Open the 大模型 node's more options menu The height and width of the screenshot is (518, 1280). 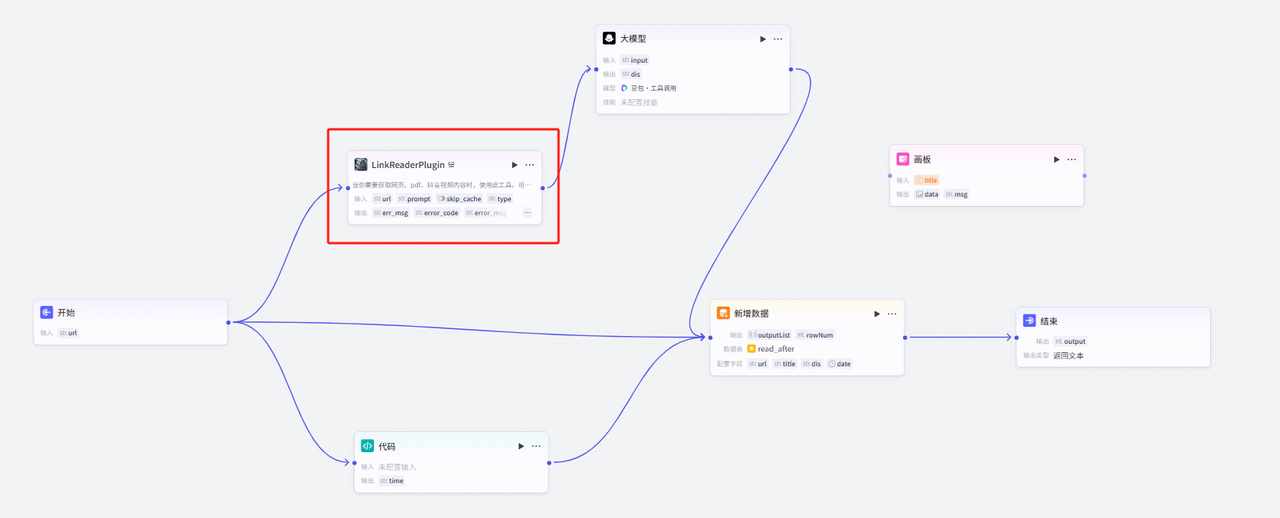pyautogui.click(x=778, y=39)
